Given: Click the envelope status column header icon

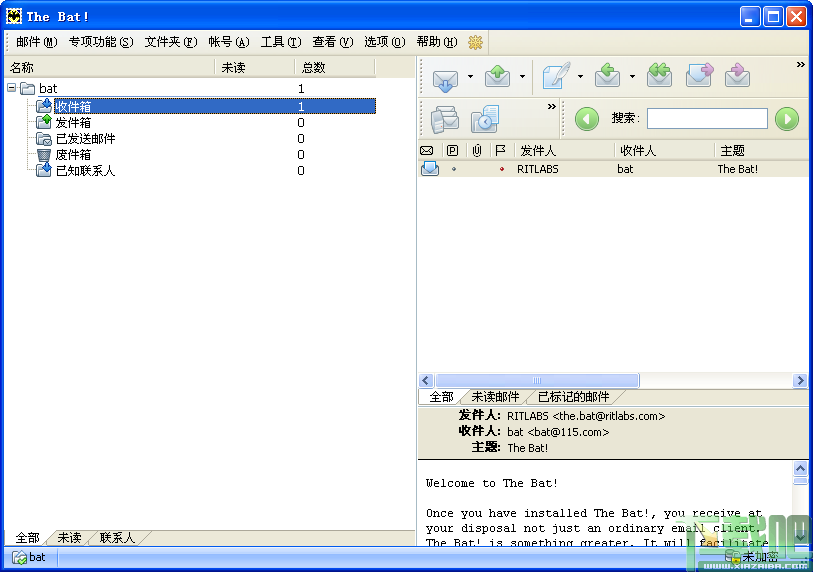Looking at the screenshot, I should 427,150.
